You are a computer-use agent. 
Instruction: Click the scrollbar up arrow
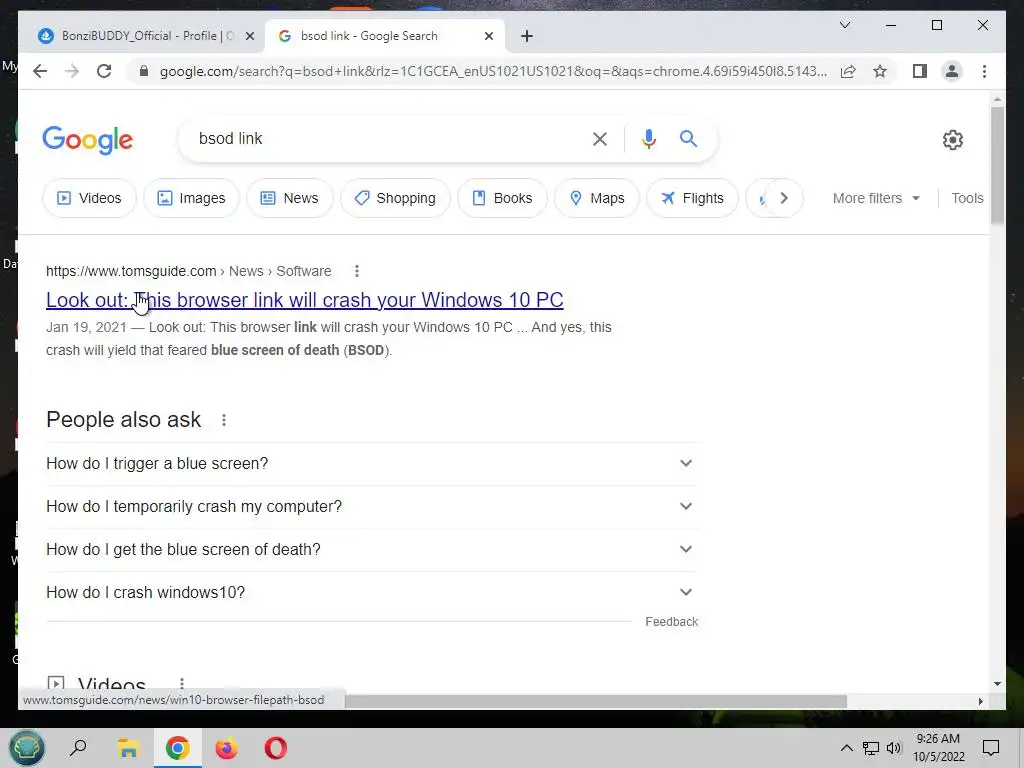(997, 100)
